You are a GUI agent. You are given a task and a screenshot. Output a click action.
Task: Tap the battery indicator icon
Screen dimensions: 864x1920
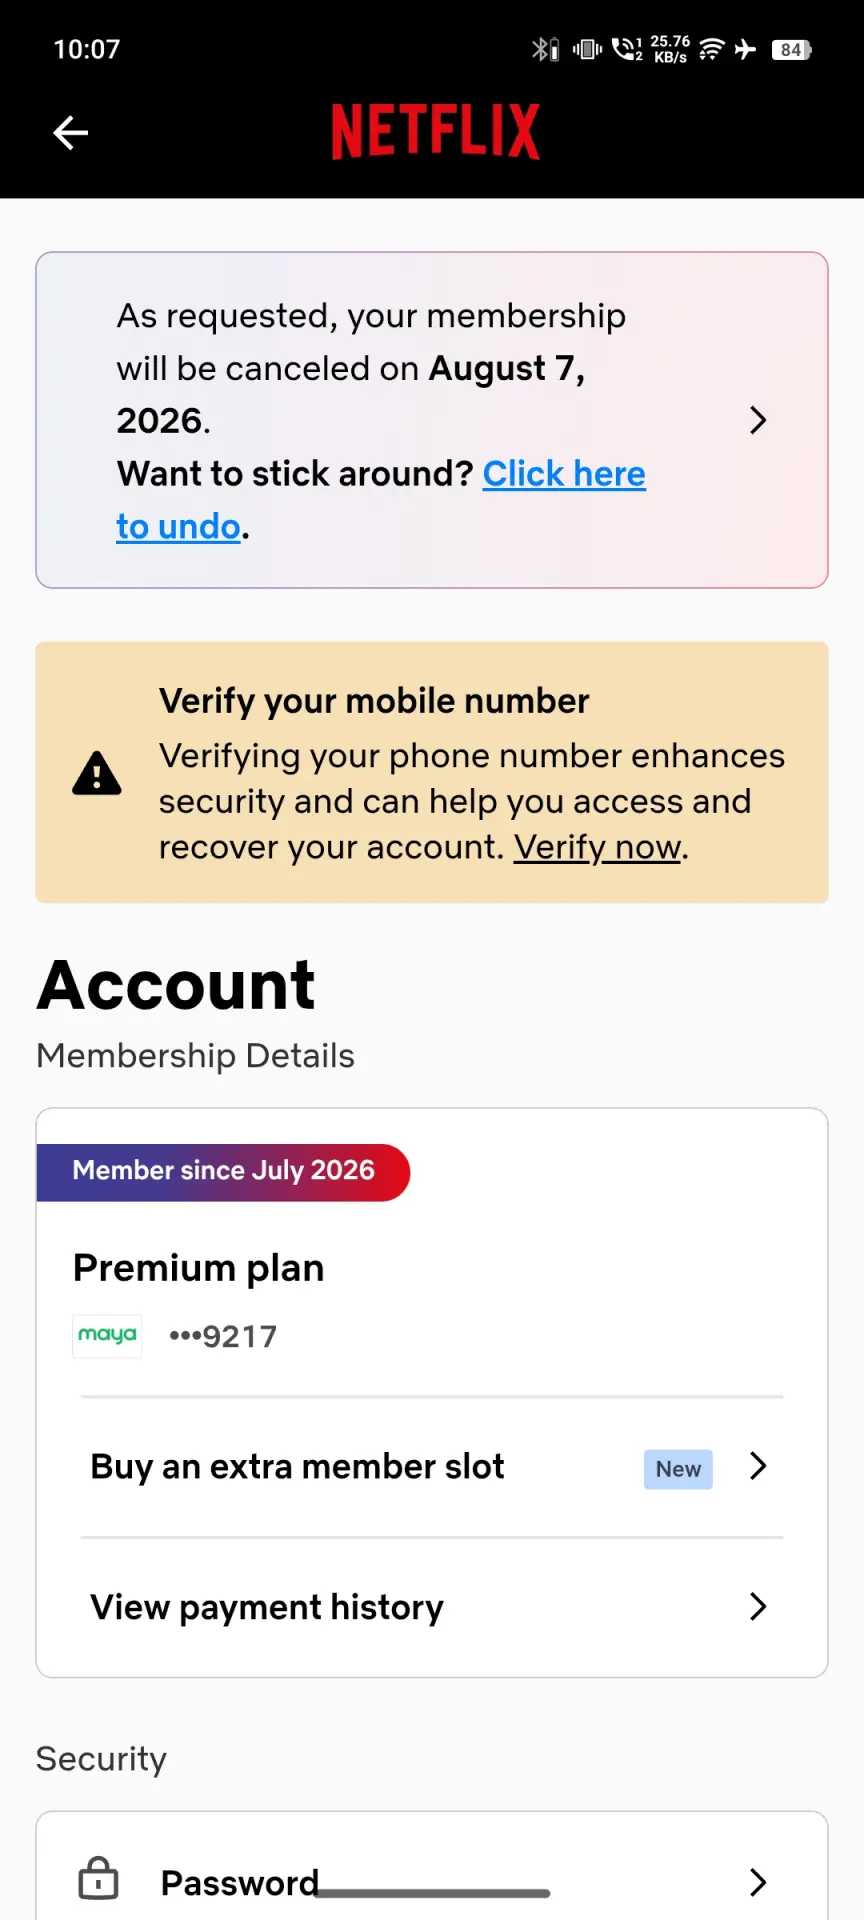pyautogui.click(x=792, y=49)
